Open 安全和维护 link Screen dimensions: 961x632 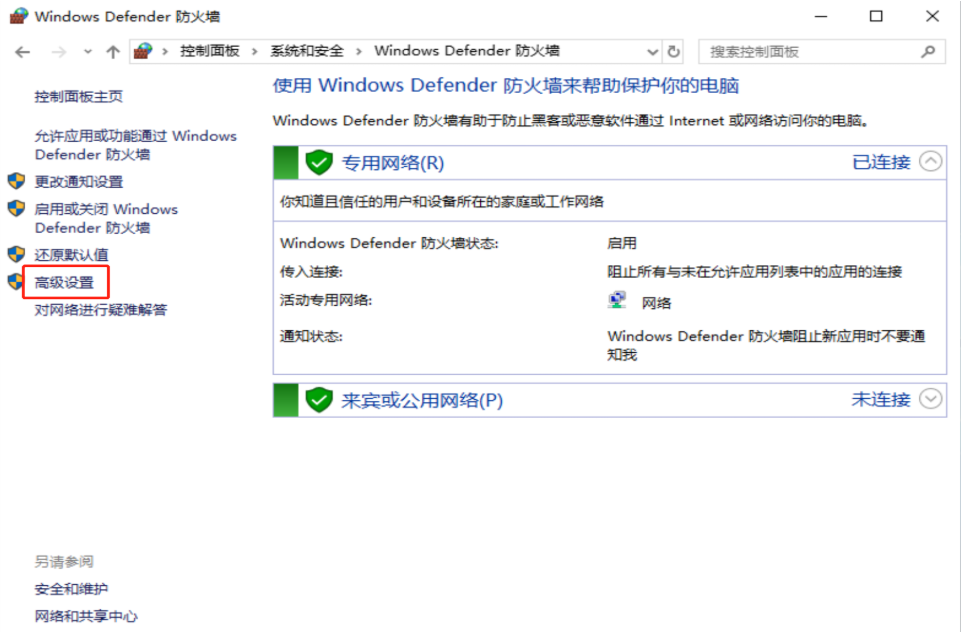point(71,589)
